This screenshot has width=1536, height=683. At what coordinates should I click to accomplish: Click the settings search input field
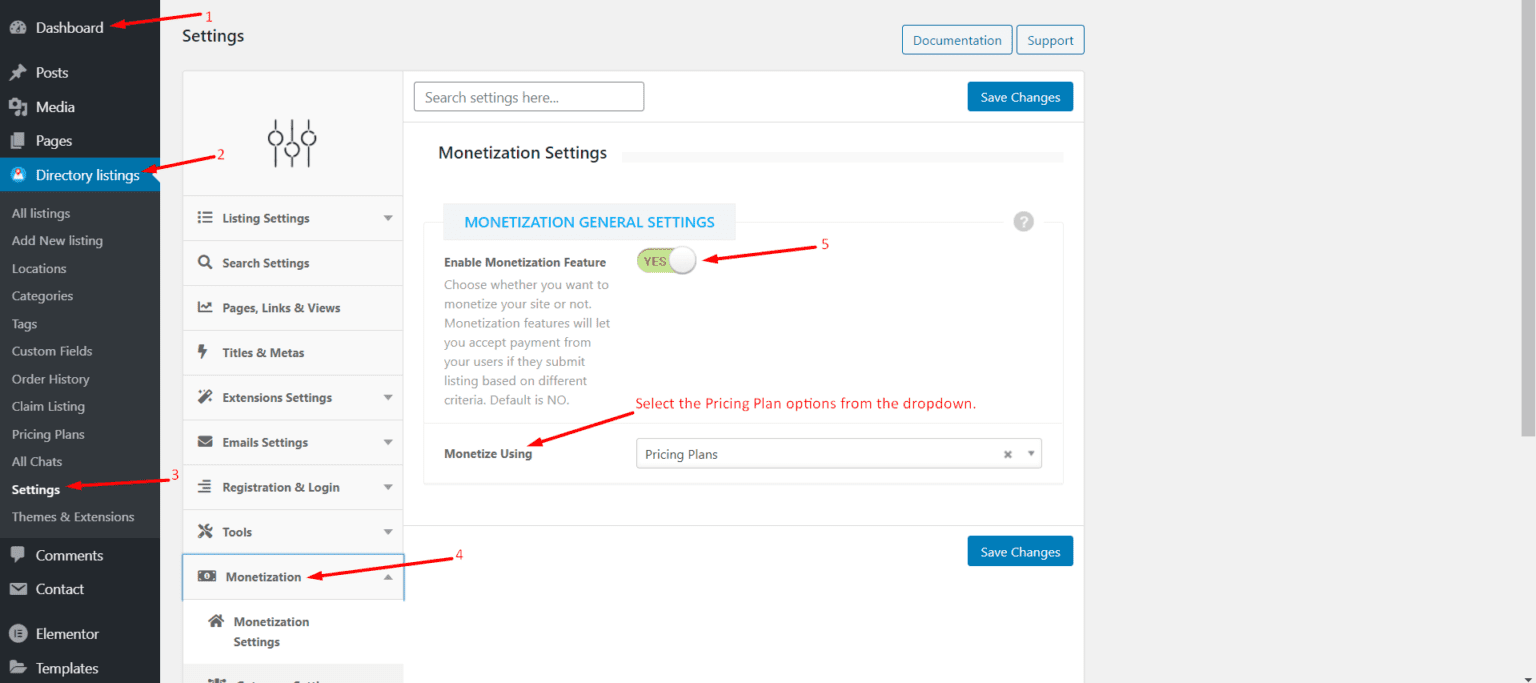coord(528,96)
